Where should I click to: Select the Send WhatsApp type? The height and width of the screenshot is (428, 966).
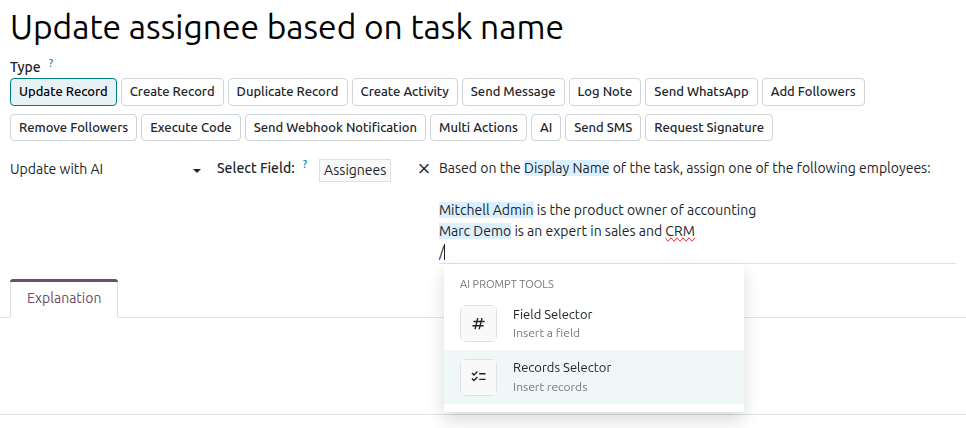[702, 92]
